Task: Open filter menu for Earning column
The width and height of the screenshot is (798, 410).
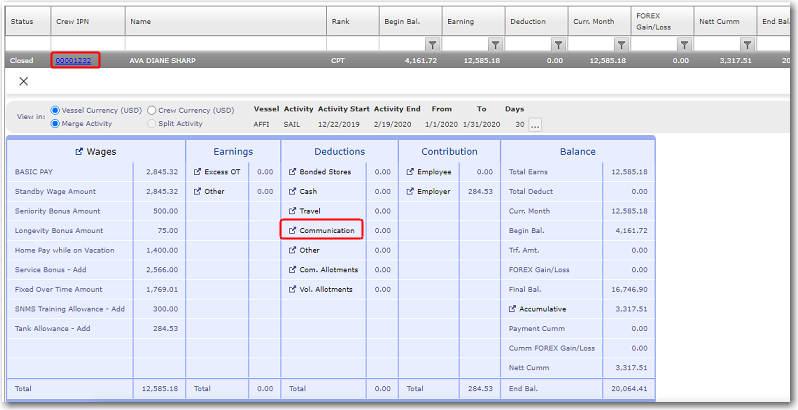Action: pyautogui.click(x=495, y=45)
